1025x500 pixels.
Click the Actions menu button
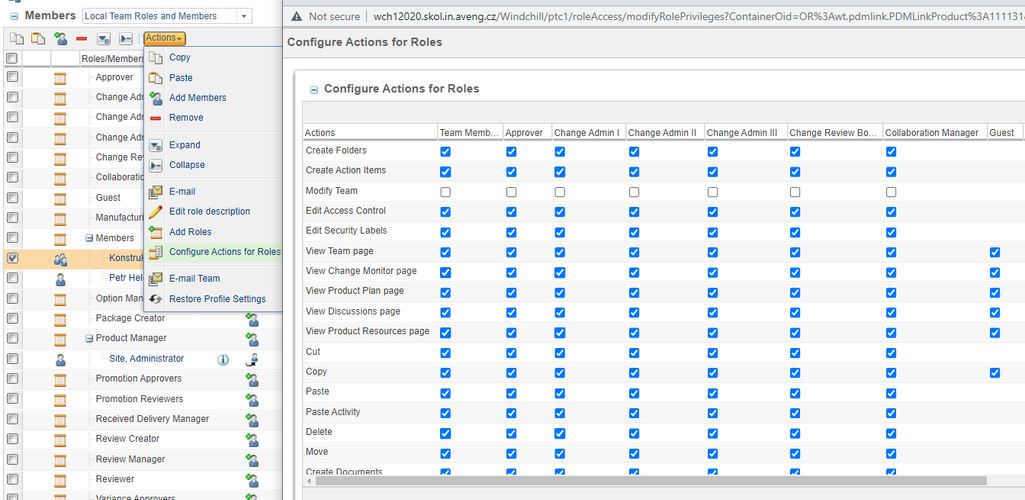[164, 38]
